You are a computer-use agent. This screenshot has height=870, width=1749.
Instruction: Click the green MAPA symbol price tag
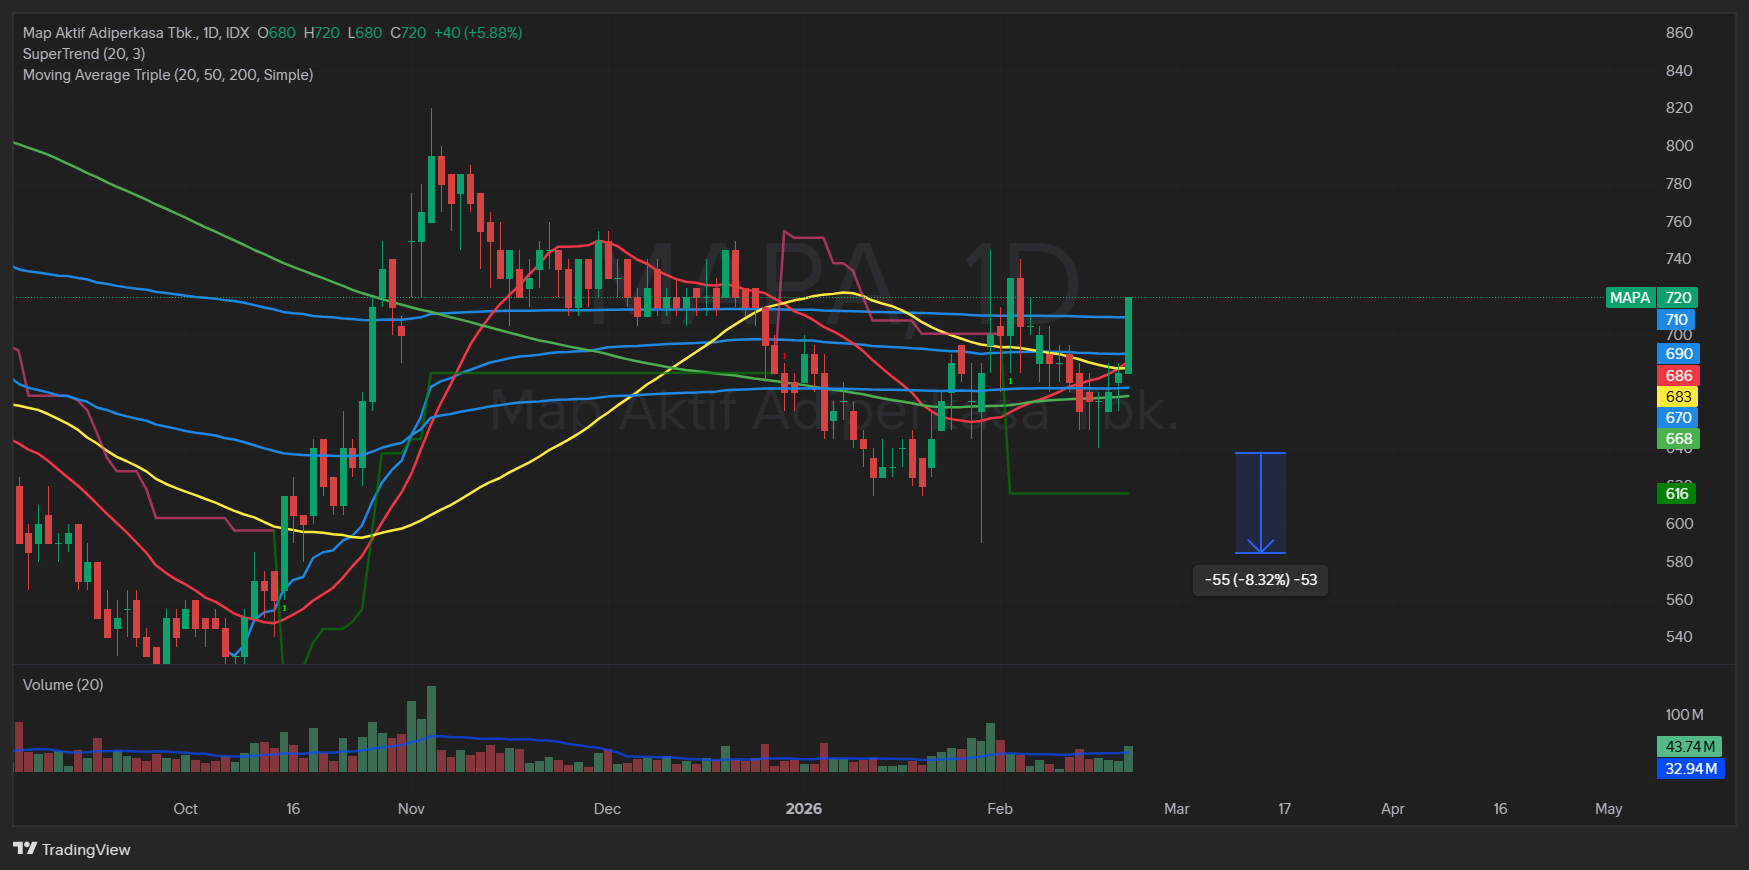pos(1630,298)
